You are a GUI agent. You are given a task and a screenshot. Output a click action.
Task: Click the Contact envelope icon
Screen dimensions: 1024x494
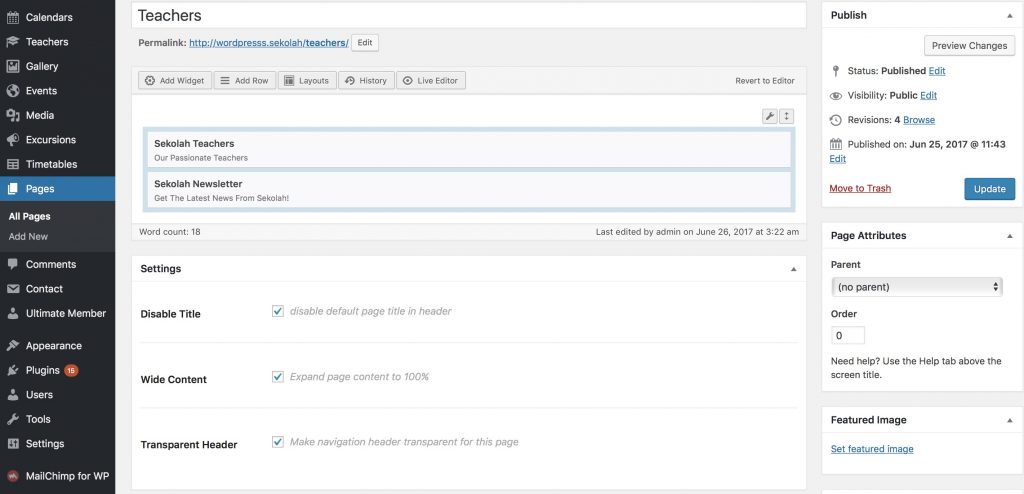pos(12,289)
